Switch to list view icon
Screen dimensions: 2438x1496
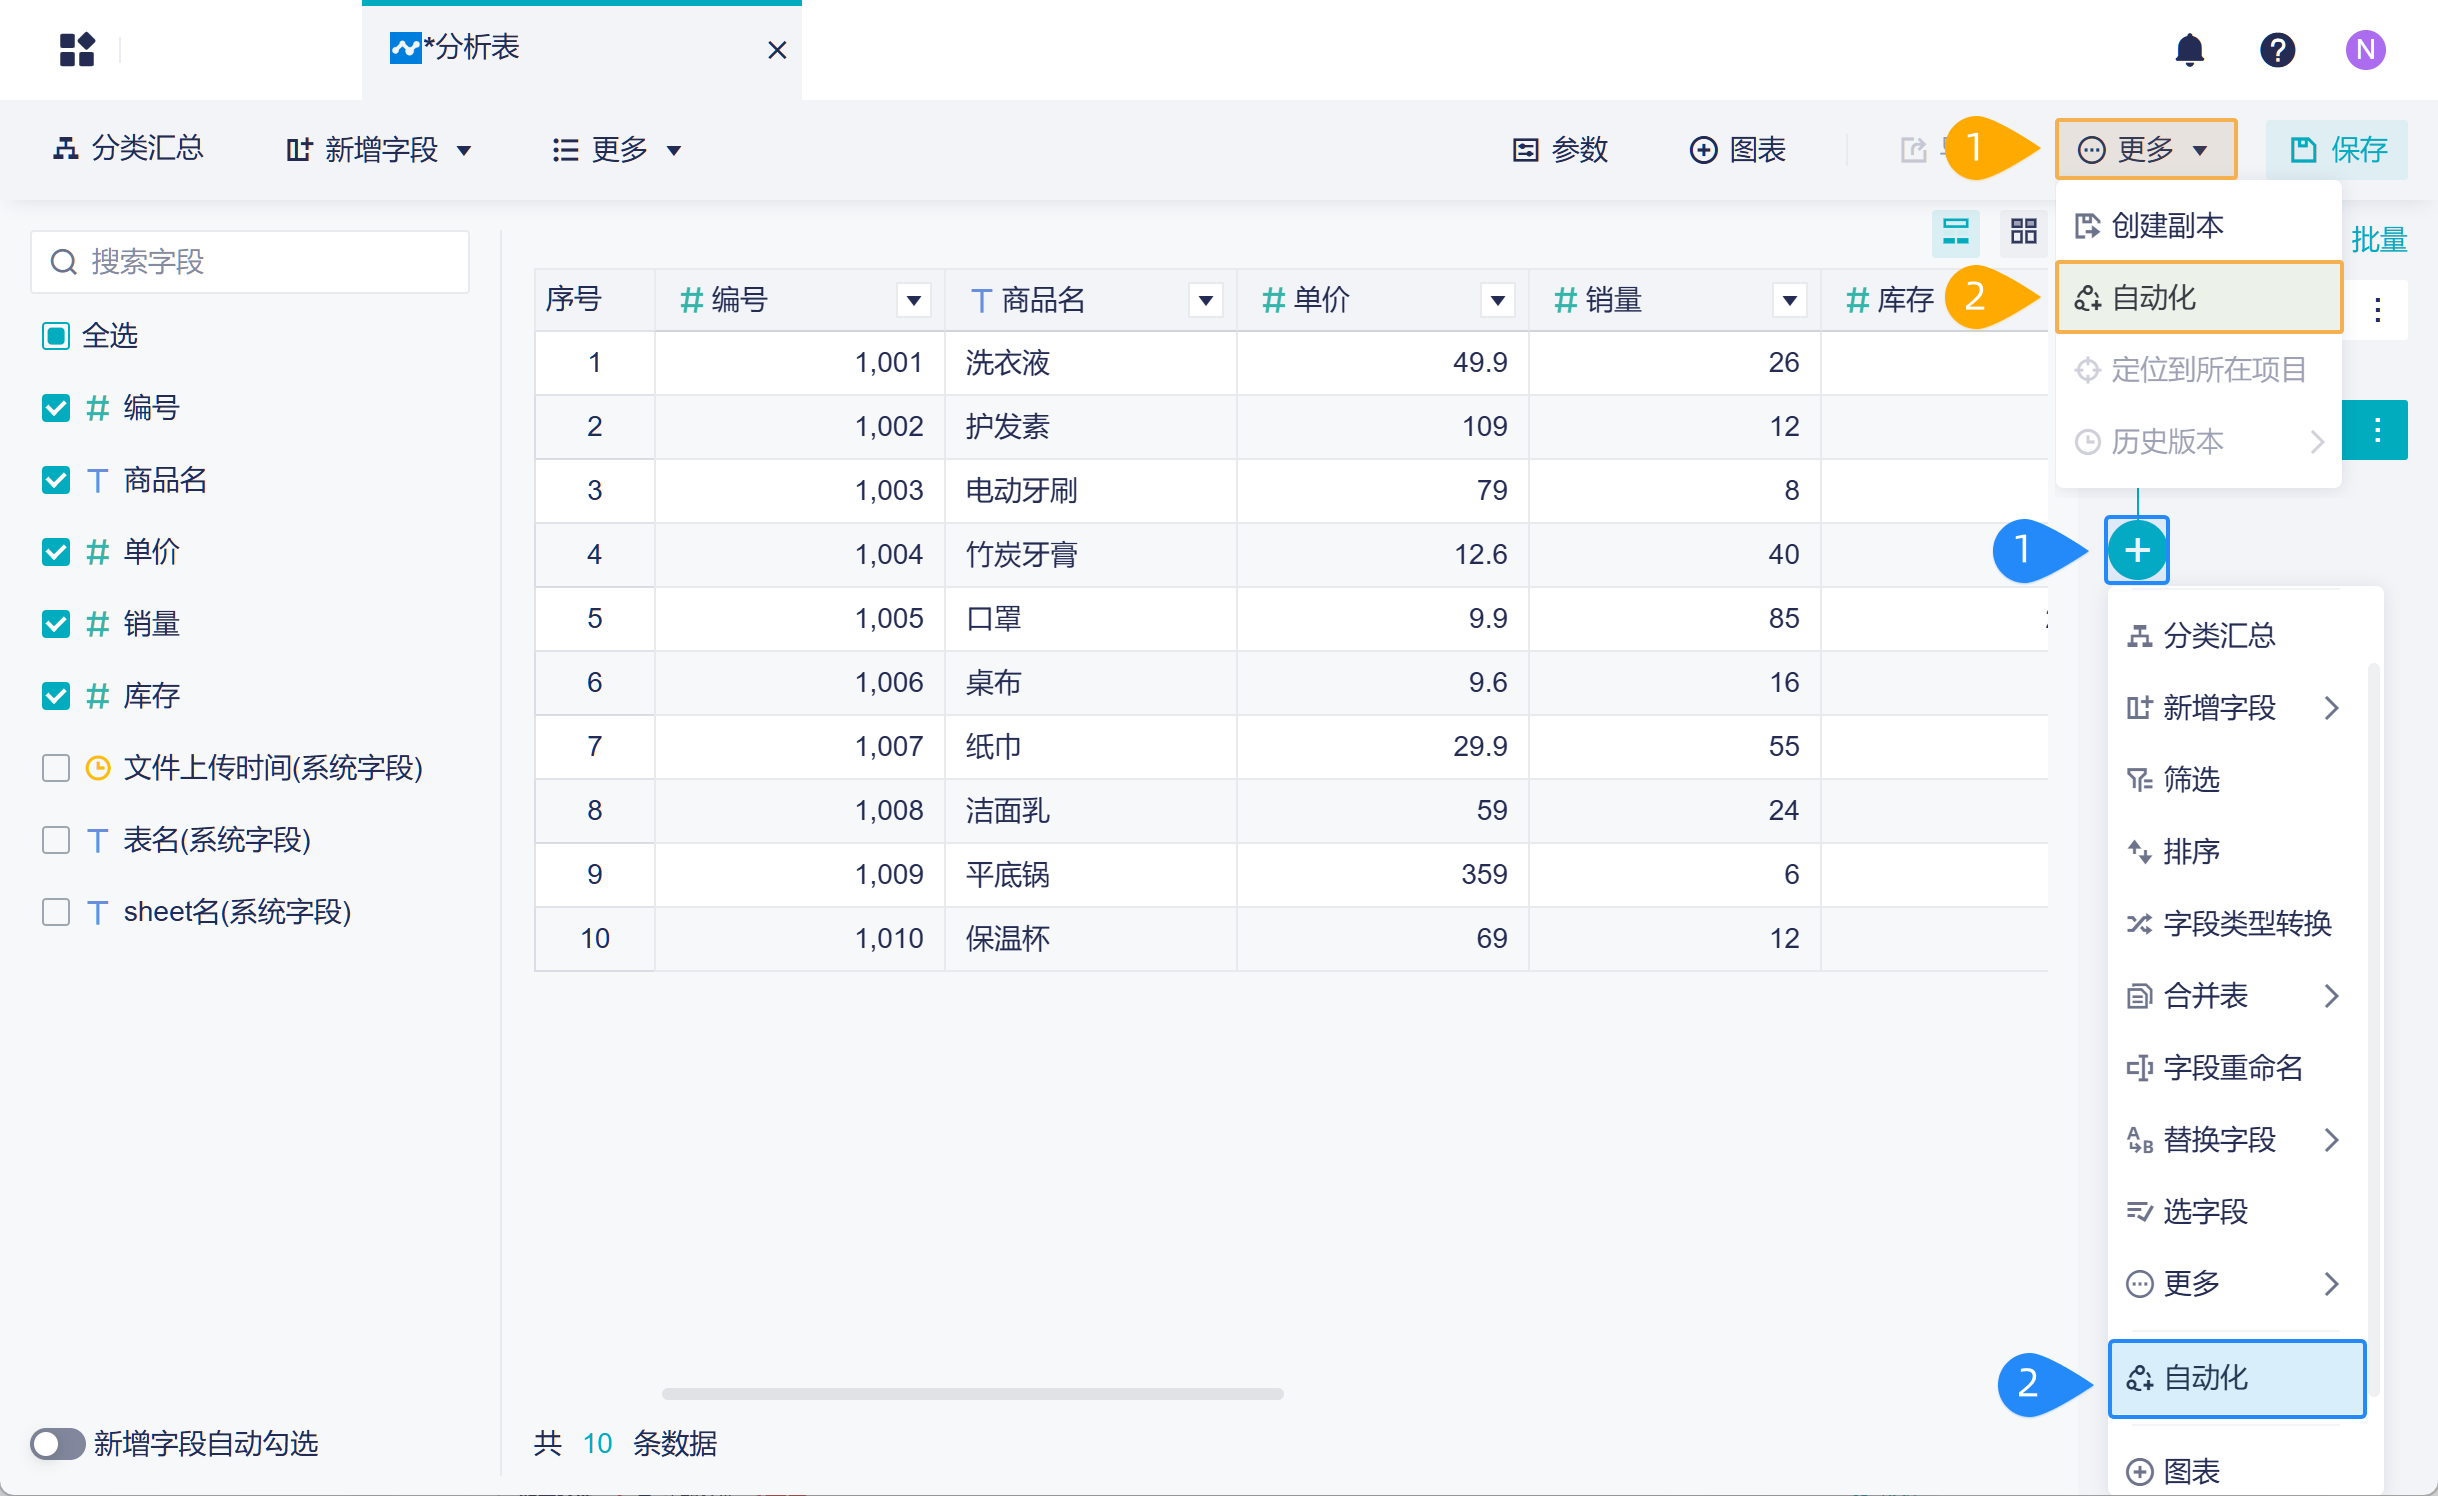[x=1956, y=231]
